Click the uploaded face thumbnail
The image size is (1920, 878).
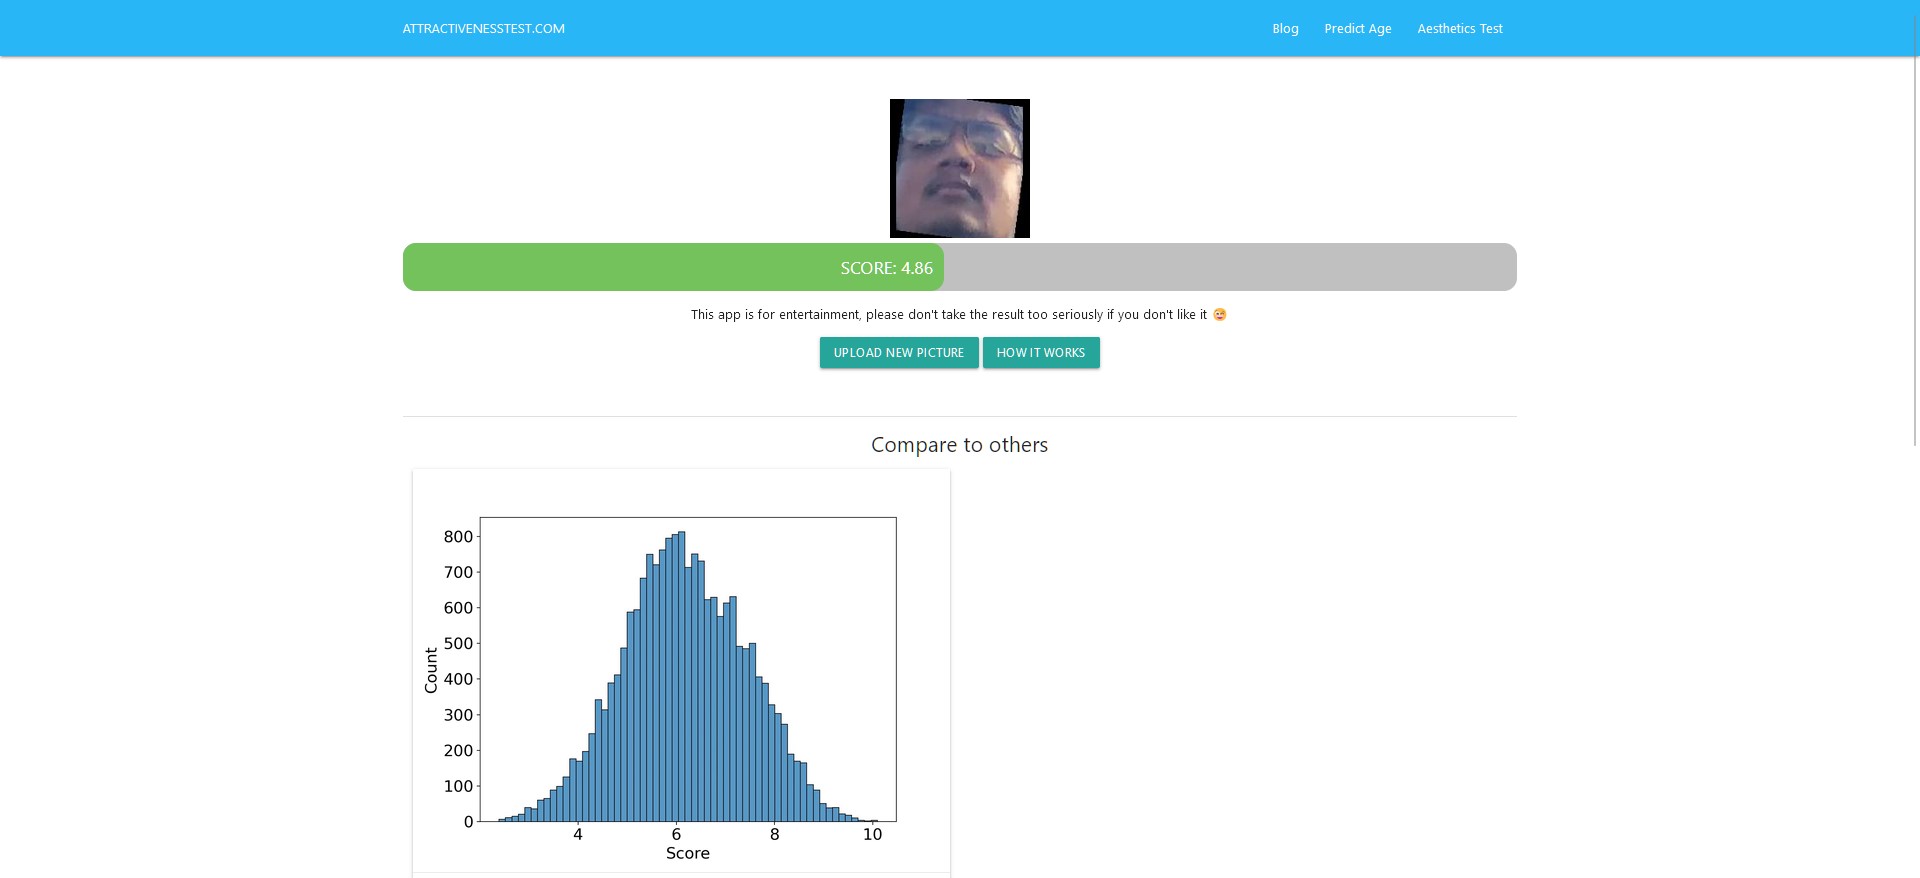tap(959, 168)
